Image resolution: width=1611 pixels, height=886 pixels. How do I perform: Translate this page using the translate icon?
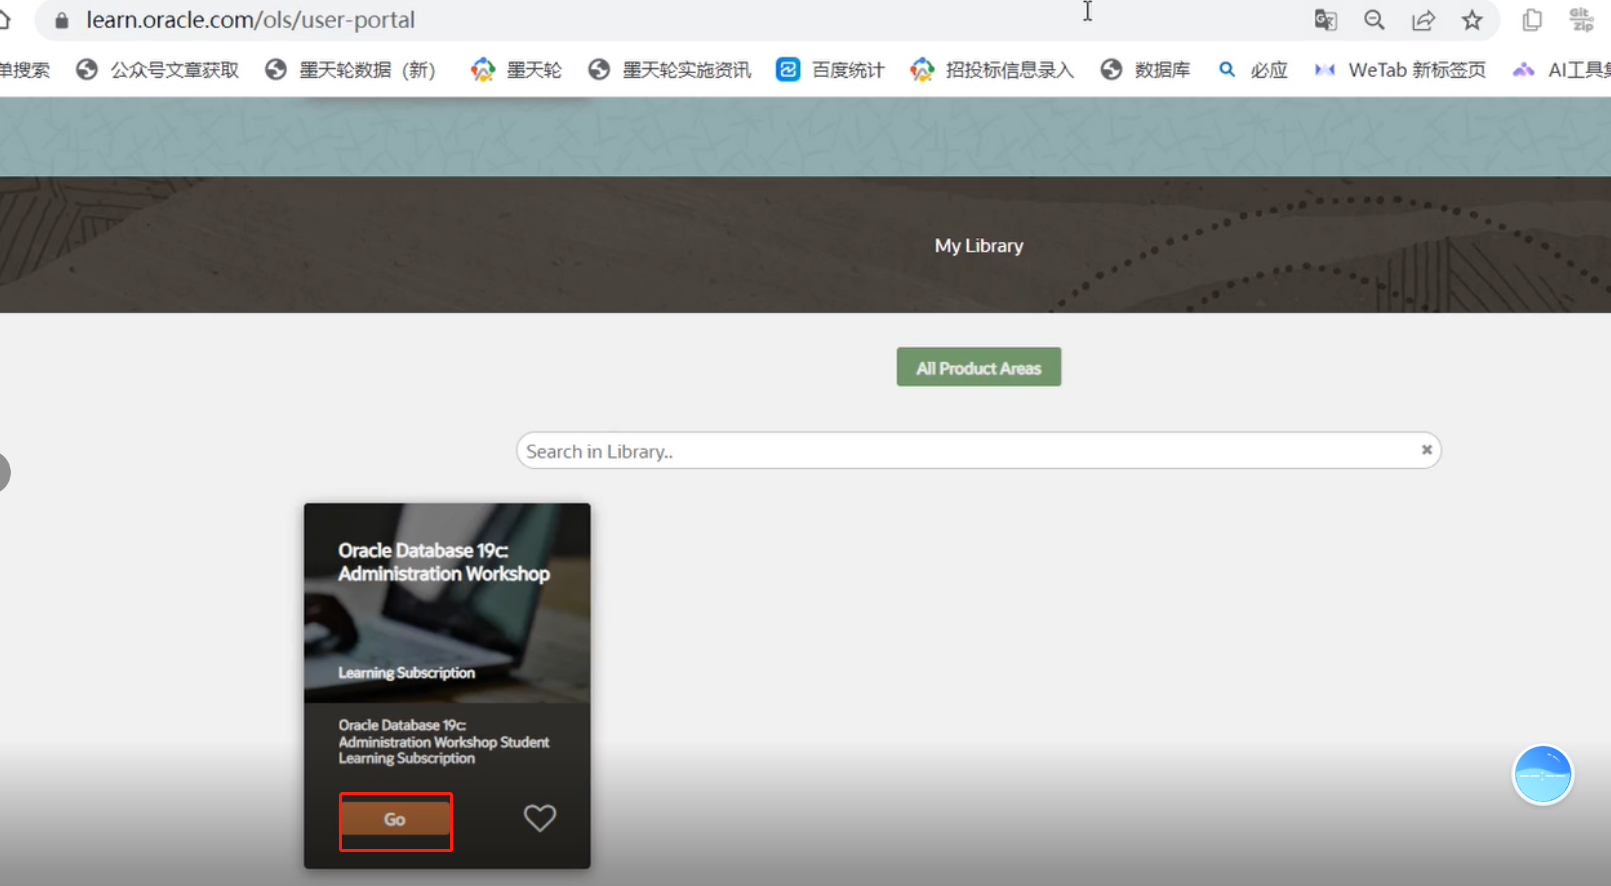pos(1325,20)
